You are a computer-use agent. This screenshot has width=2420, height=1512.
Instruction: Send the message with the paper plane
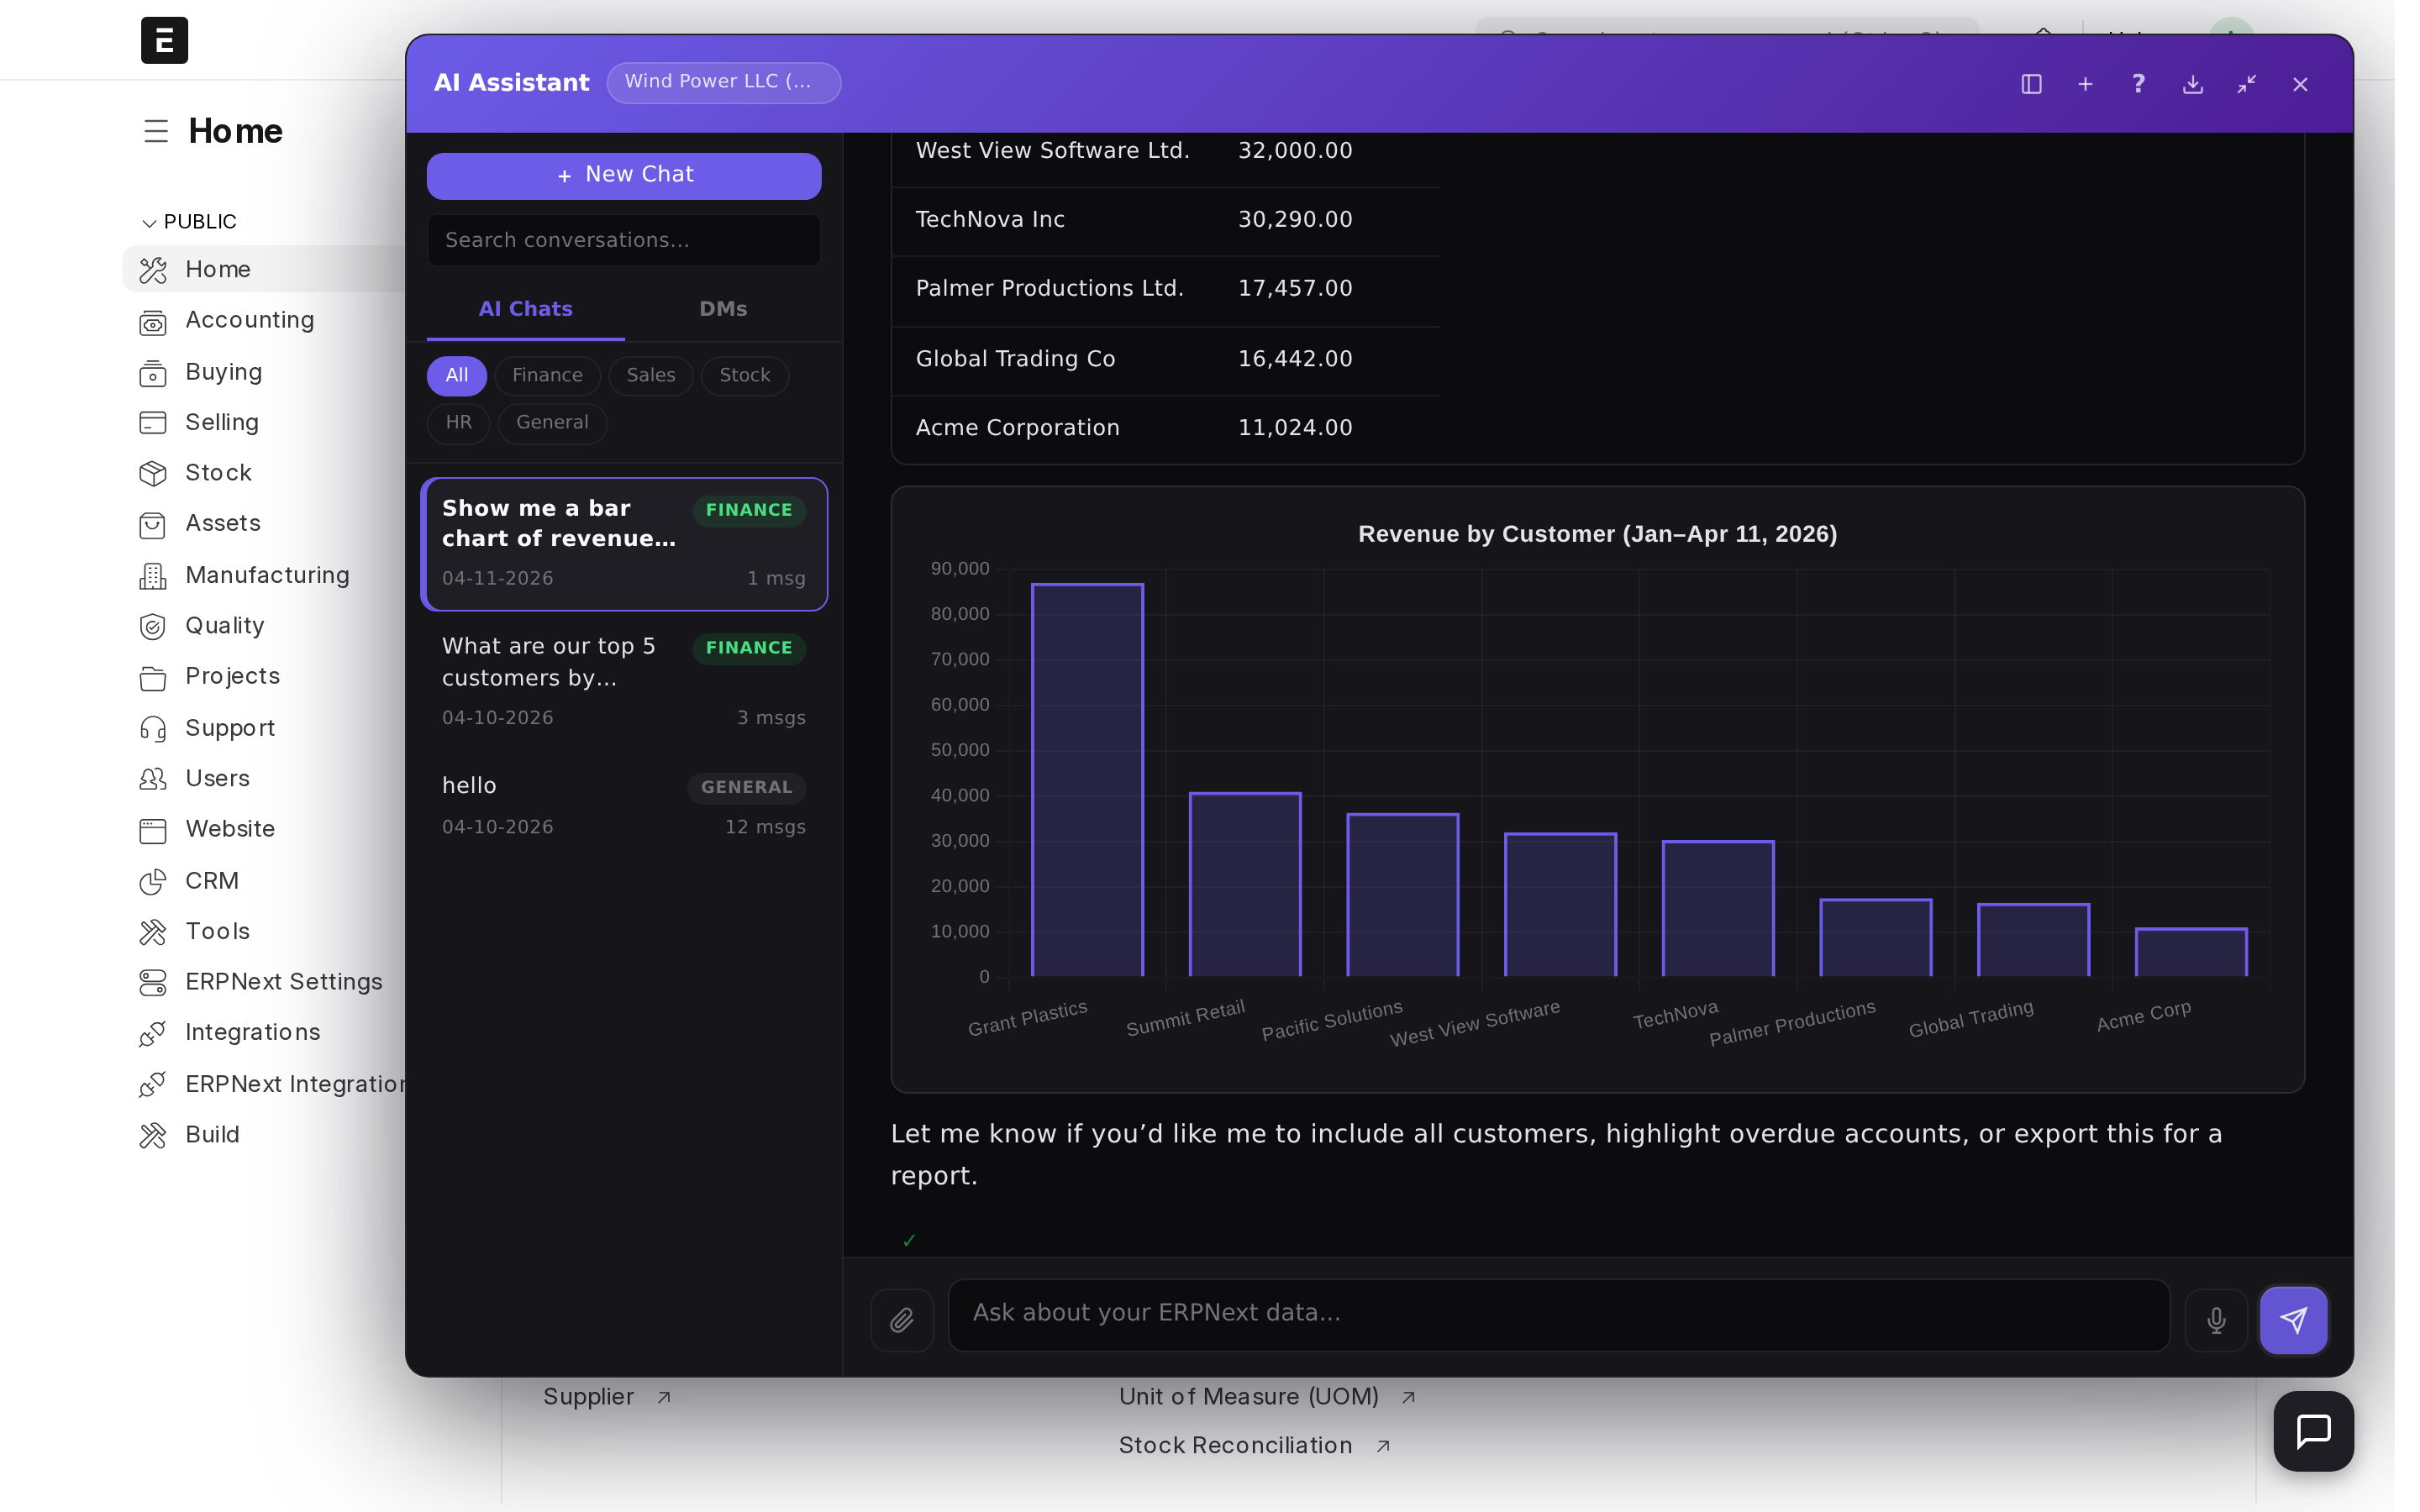pos(2293,1320)
